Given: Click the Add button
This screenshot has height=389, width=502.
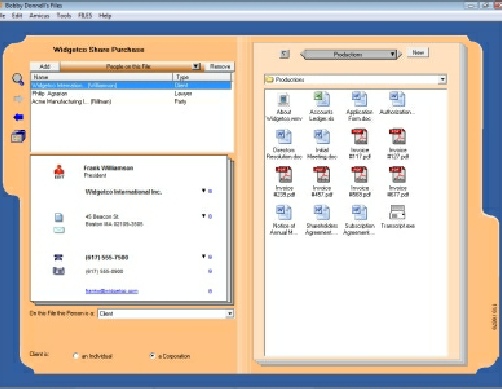Looking at the screenshot, I should 45,66.
